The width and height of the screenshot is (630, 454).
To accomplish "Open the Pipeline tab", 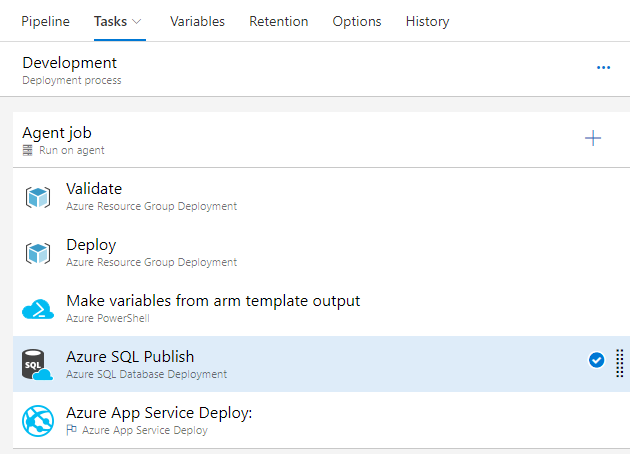I will coord(45,21).
